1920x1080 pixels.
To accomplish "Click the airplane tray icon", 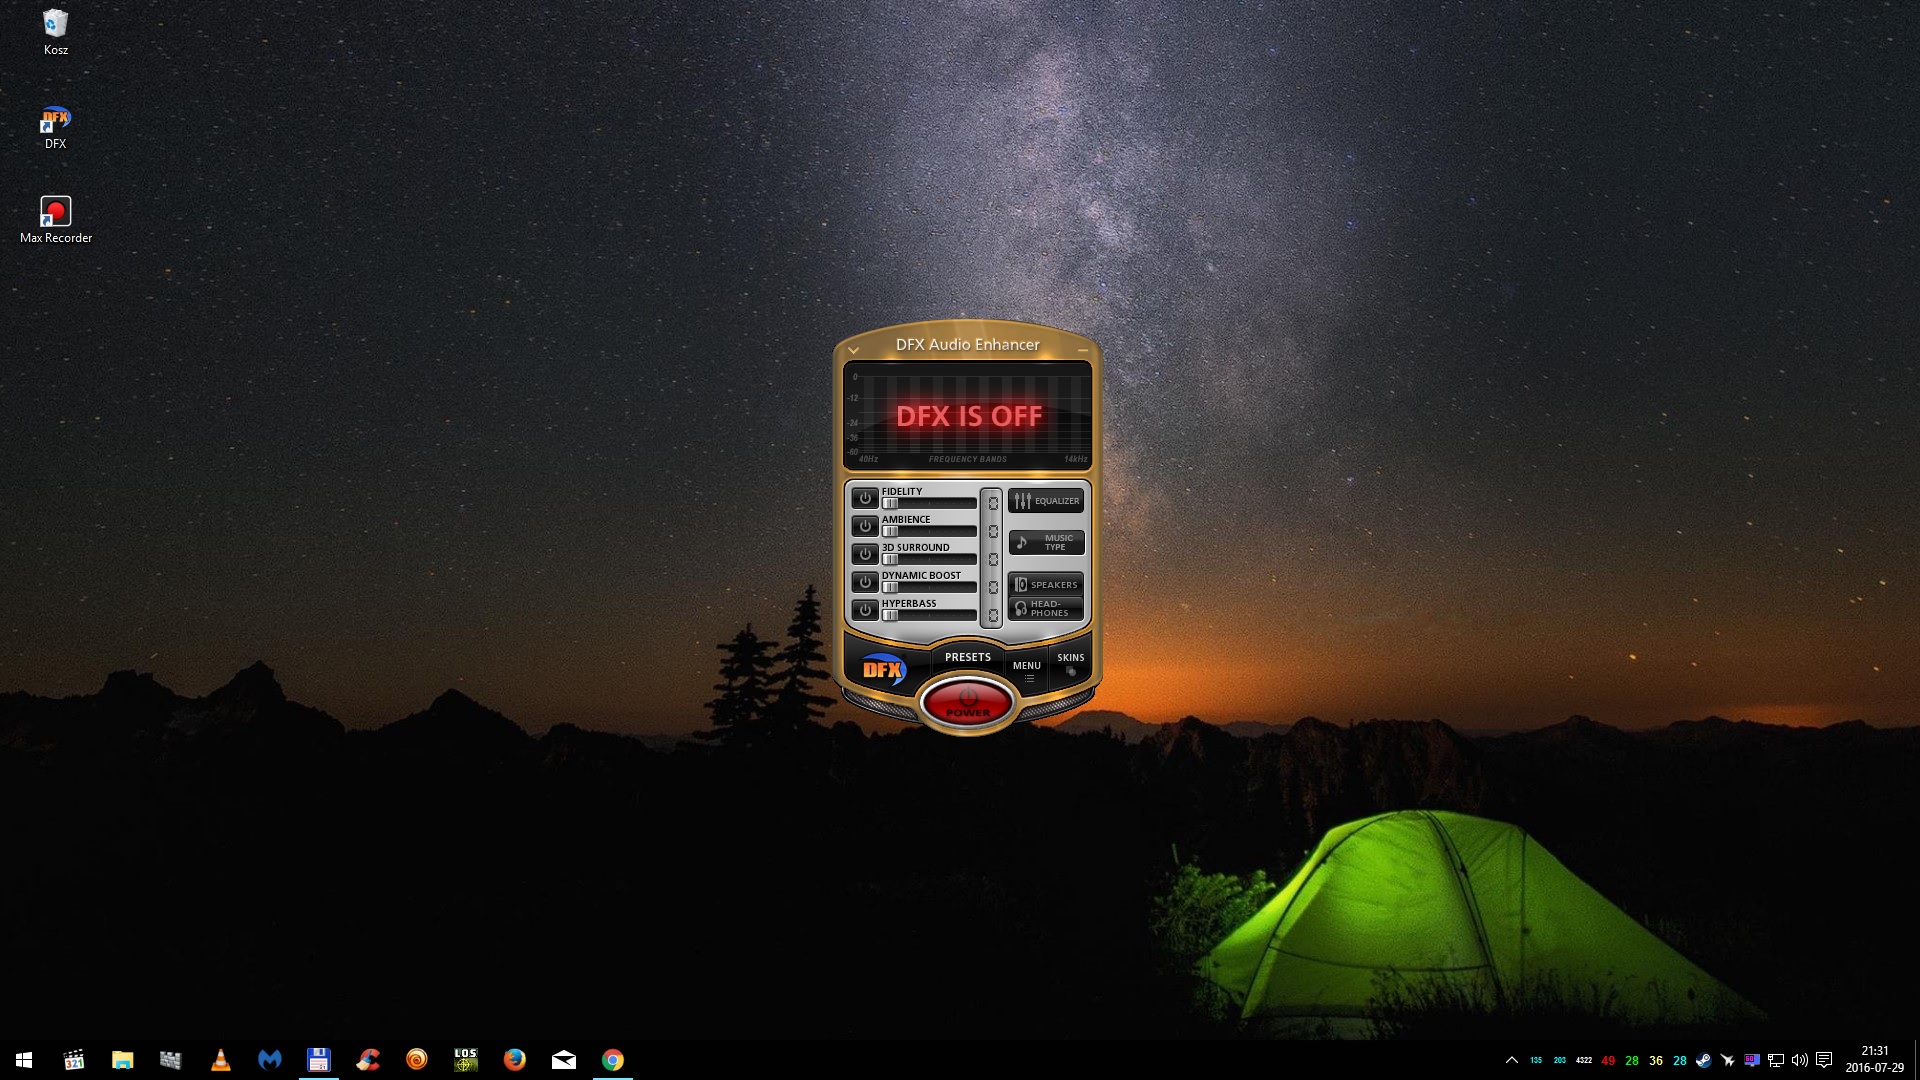I will (1728, 1060).
